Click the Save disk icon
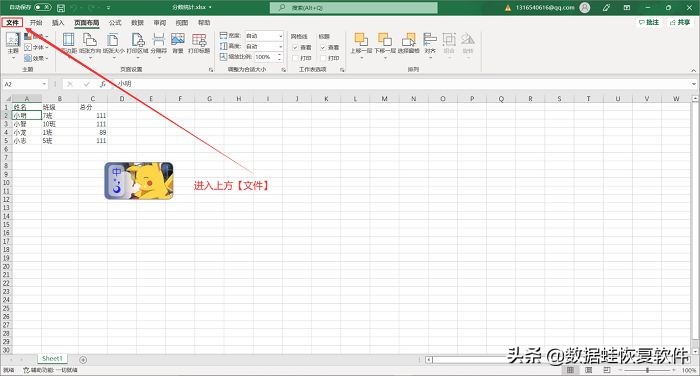 (x=61, y=8)
